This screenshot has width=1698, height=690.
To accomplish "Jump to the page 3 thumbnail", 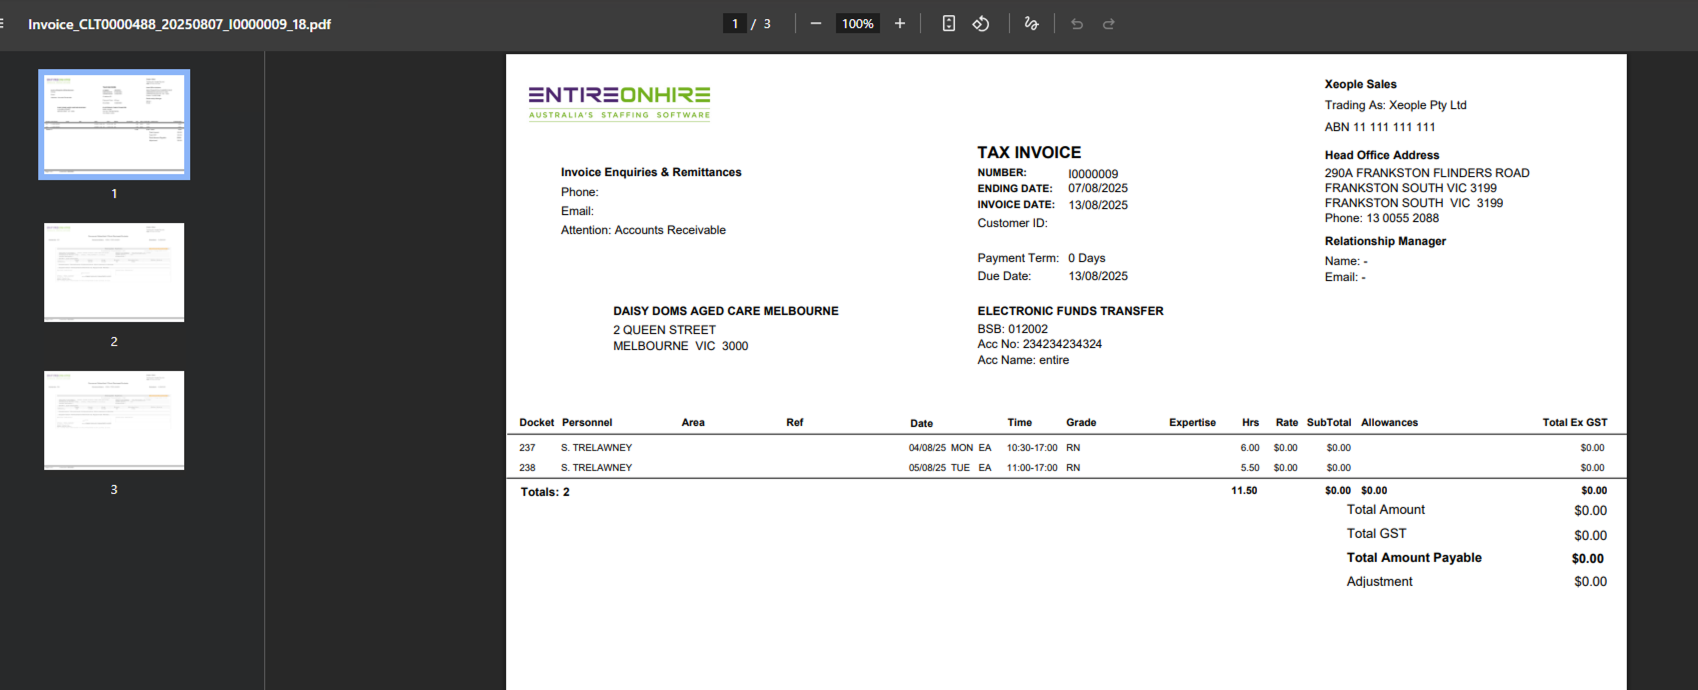I will 114,420.
